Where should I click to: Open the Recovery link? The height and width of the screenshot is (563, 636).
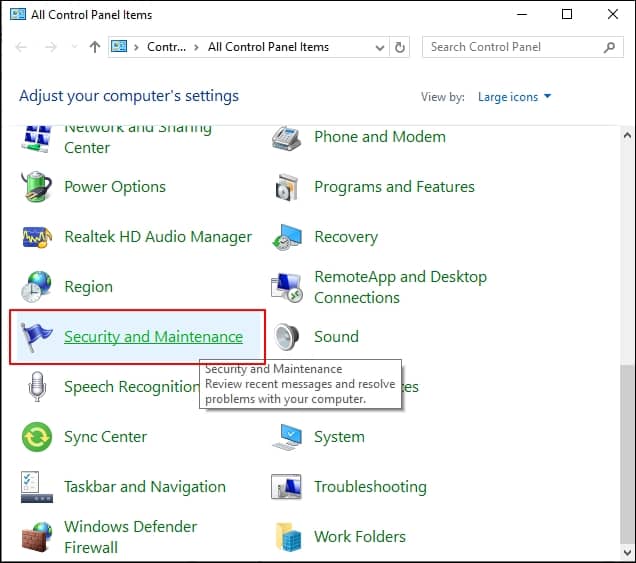346,237
